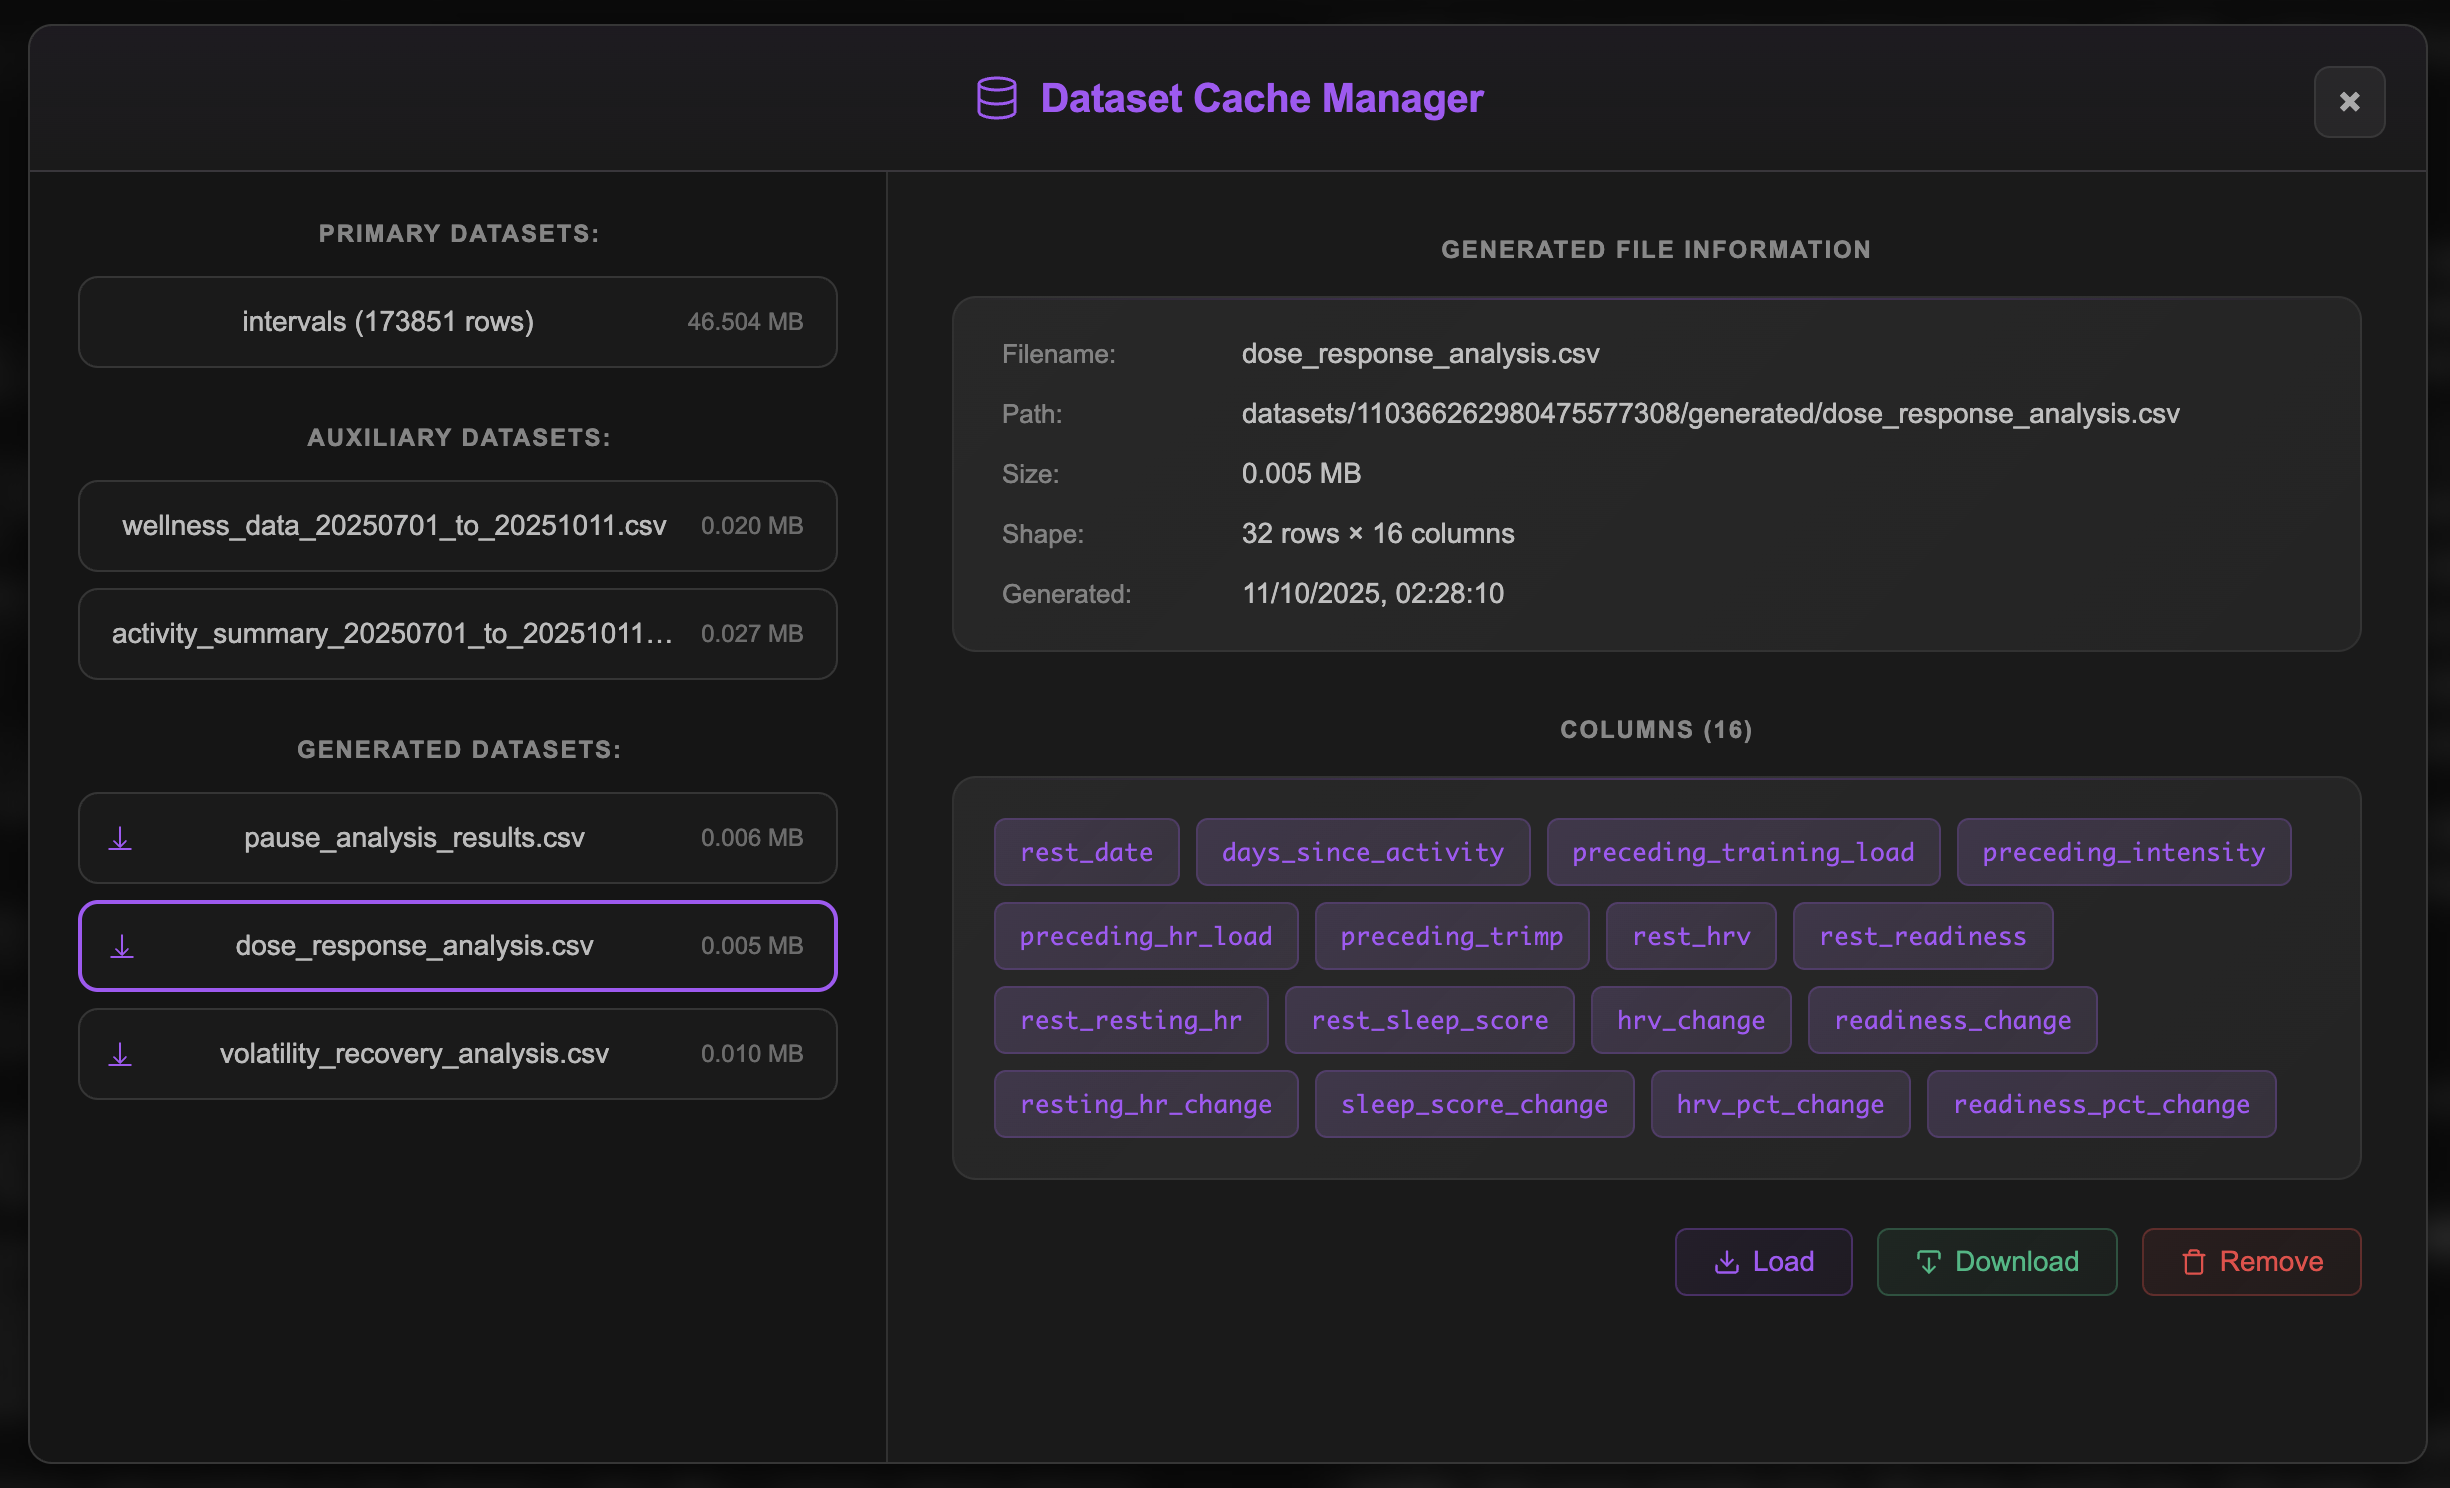Download pause_analysis_results.csv using its download arrow icon
The width and height of the screenshot is (2450, 1488).
121,839
